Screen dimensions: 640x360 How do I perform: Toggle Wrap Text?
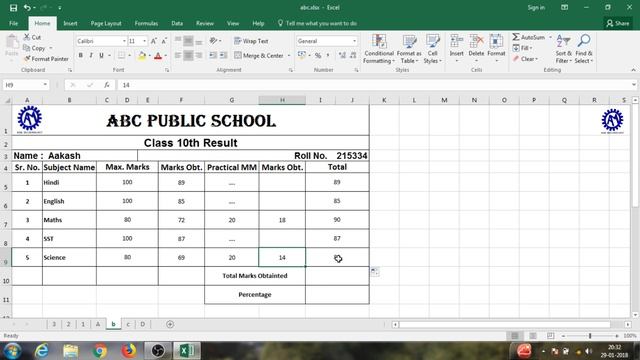click(x=251, y=41)
